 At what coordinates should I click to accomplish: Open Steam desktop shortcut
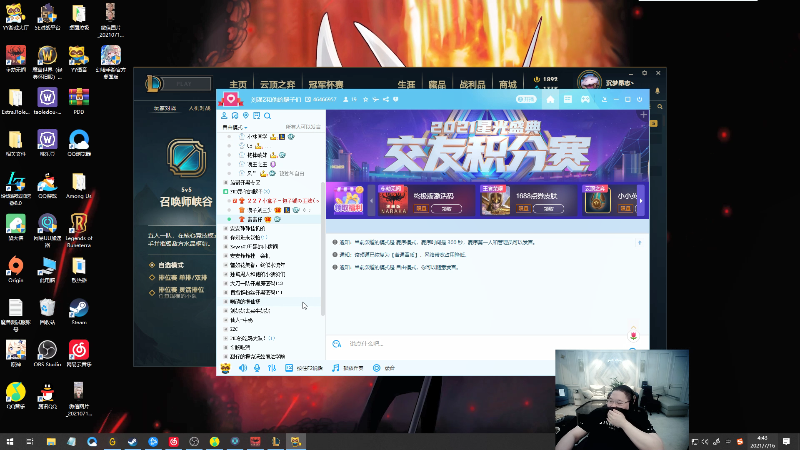(79, 312)
